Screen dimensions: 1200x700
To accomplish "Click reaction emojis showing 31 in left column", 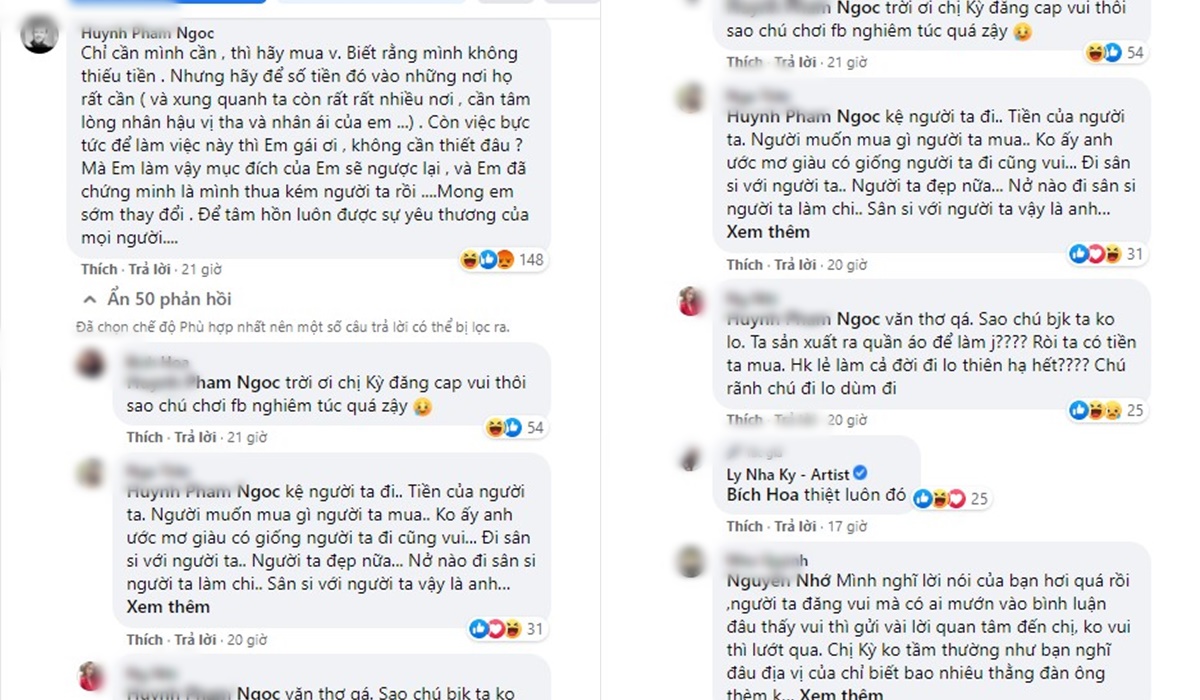I will [x=493, y=629].
